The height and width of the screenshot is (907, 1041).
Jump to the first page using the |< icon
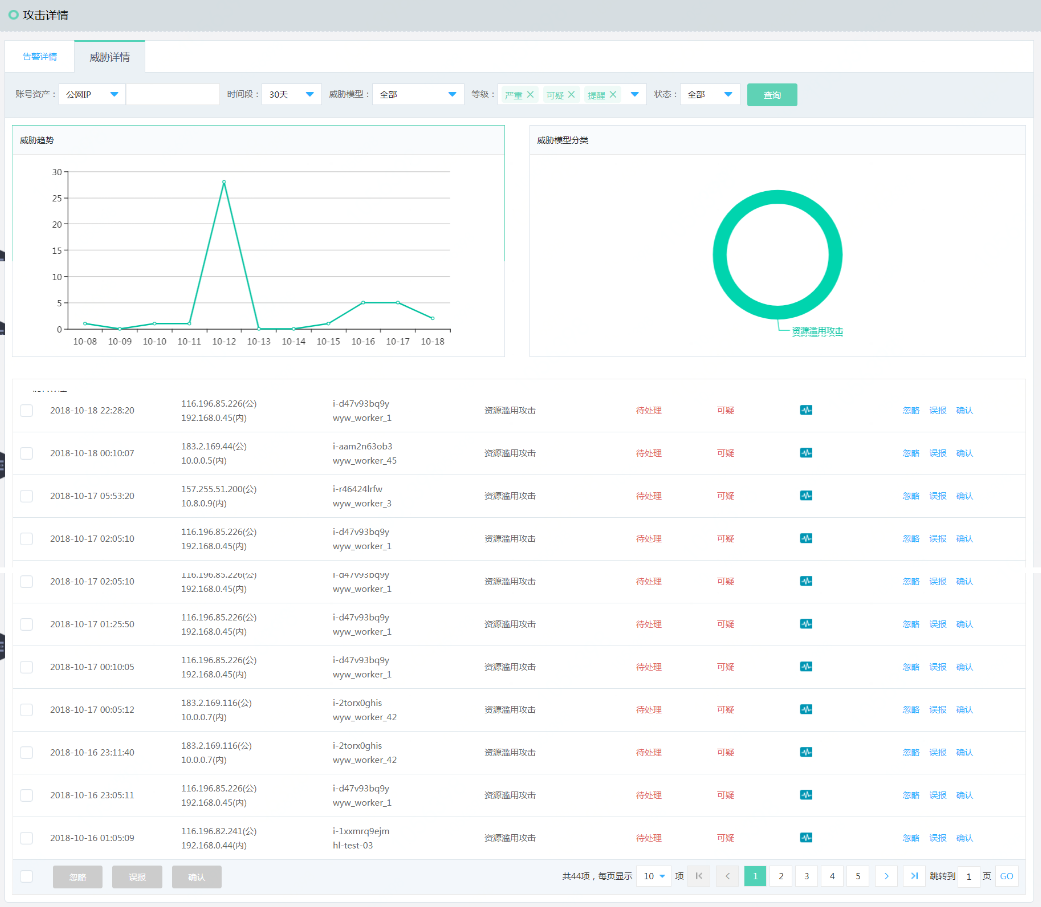tap(700, 875)
